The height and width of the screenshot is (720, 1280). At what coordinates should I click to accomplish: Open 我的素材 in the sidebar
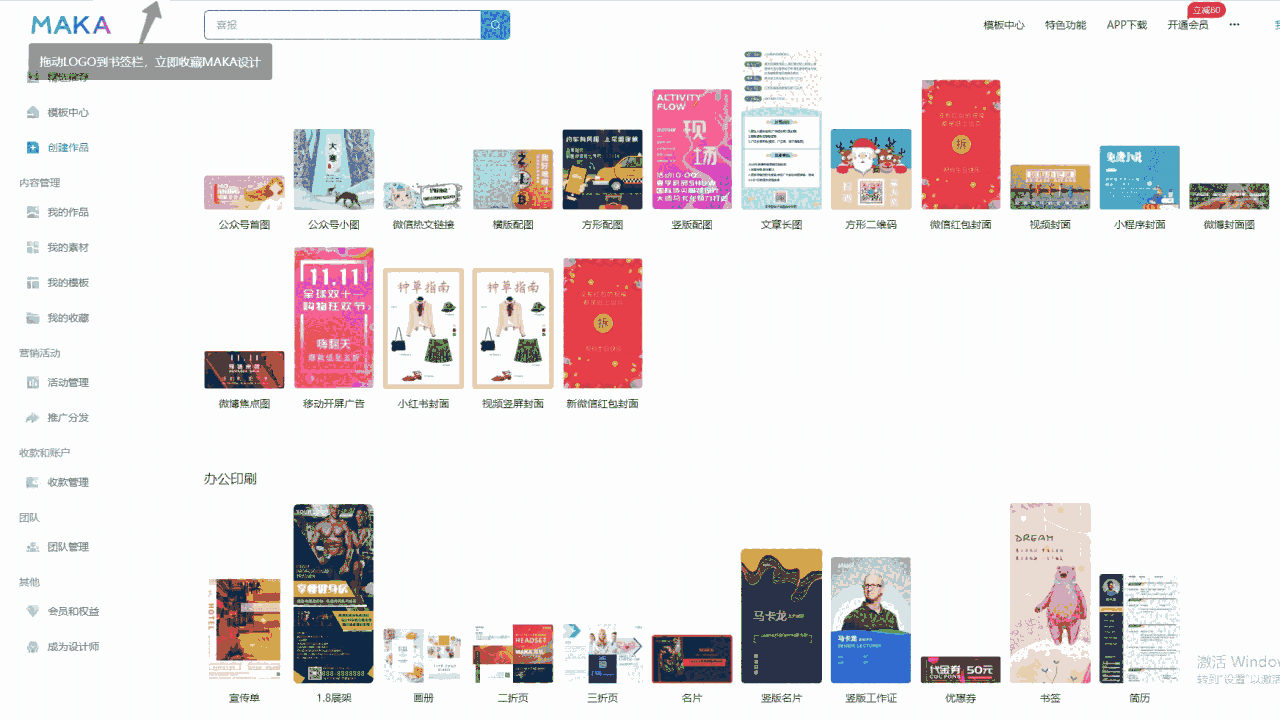coord(68,247)
